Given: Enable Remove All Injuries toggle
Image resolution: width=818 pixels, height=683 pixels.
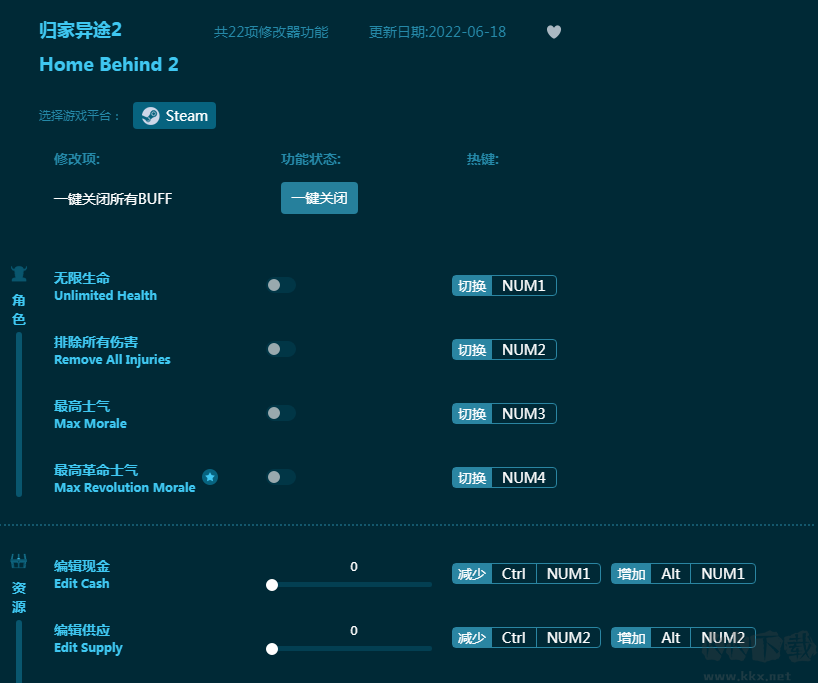Looking at the screenshot, I should point(281,350).
